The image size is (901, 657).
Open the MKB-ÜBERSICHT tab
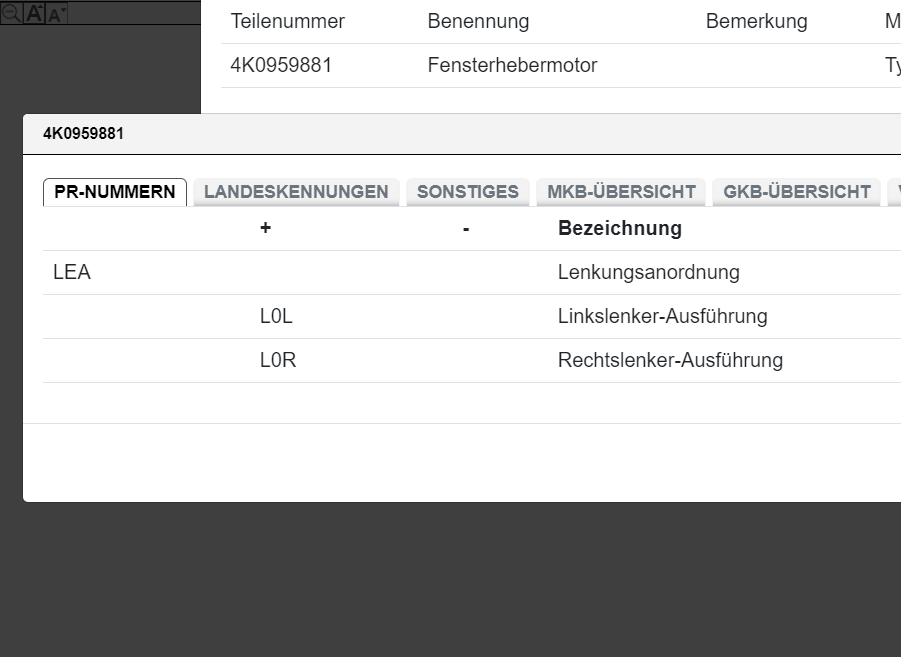point(621,192)
